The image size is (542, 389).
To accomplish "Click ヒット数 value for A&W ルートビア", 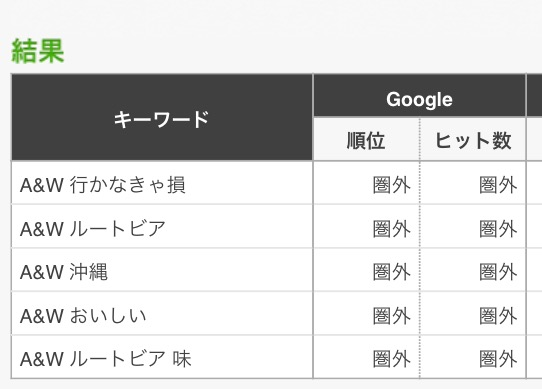I will coord(498,229).
